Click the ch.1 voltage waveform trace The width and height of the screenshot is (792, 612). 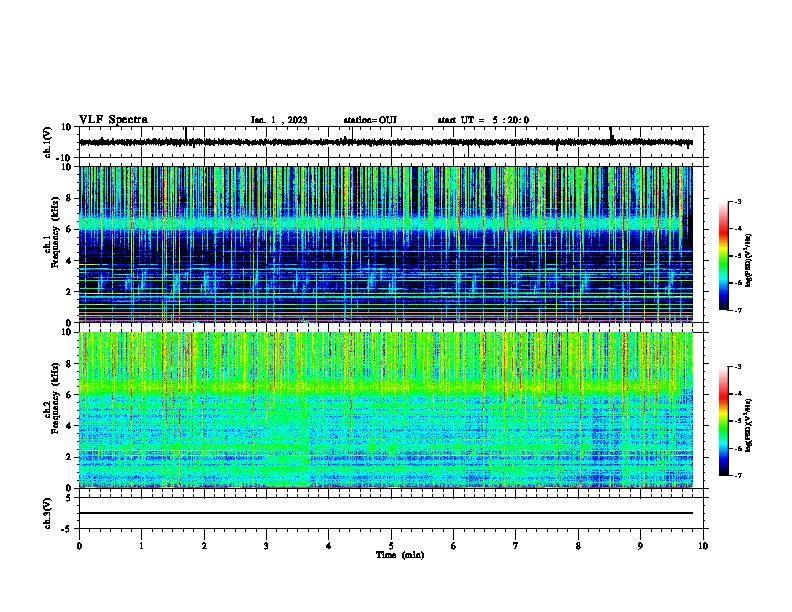(x=386, y=142)
